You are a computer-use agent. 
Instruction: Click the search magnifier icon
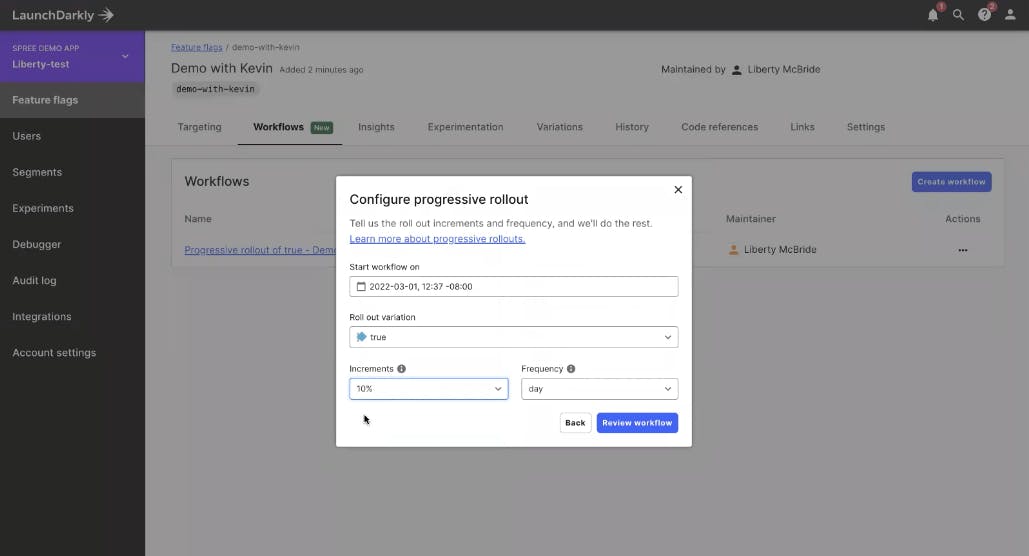pyautogui.click(x=958, y=15)
